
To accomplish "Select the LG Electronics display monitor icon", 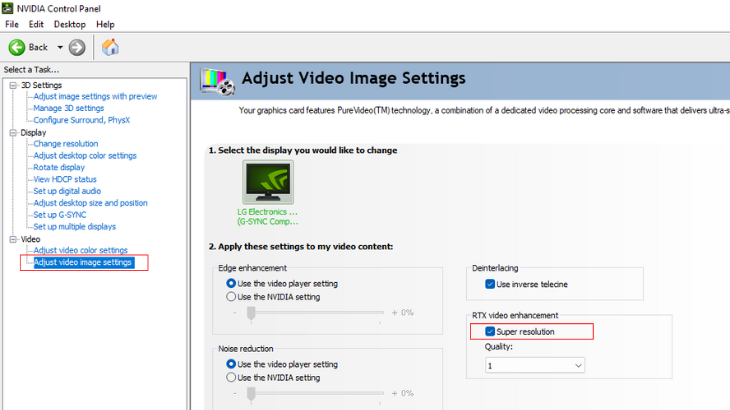I will tap(268, 182).
